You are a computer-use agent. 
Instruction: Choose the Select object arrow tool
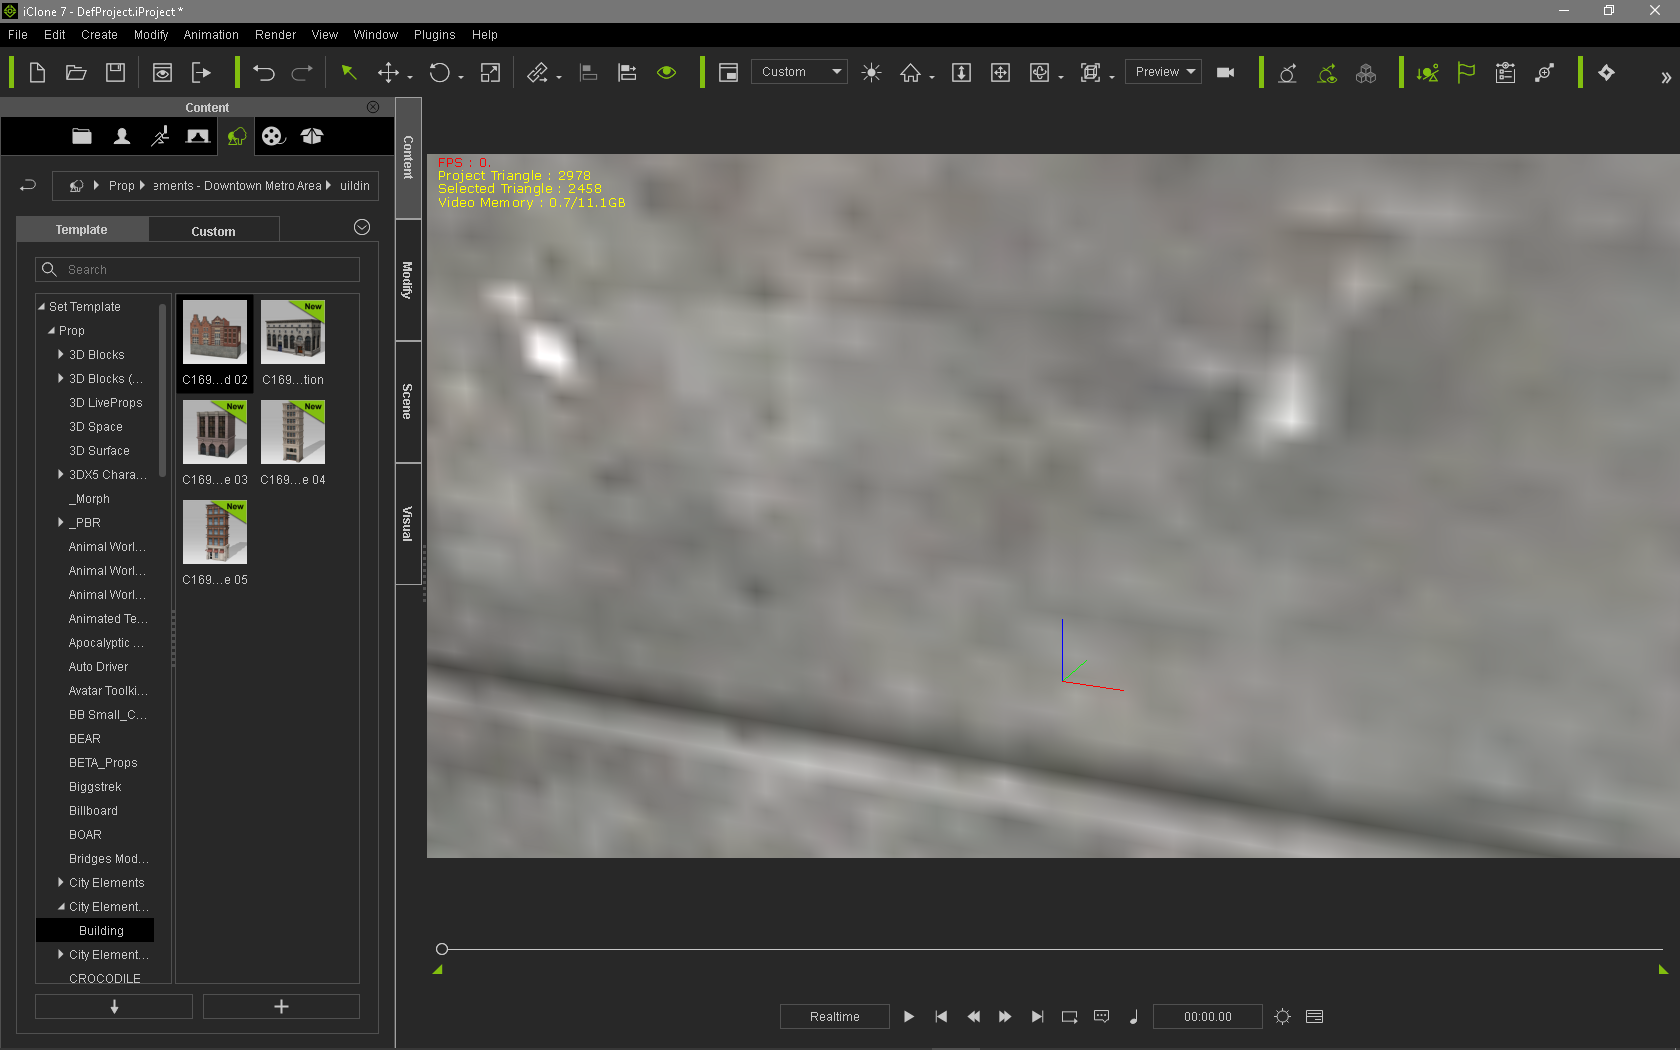[349, 73]
